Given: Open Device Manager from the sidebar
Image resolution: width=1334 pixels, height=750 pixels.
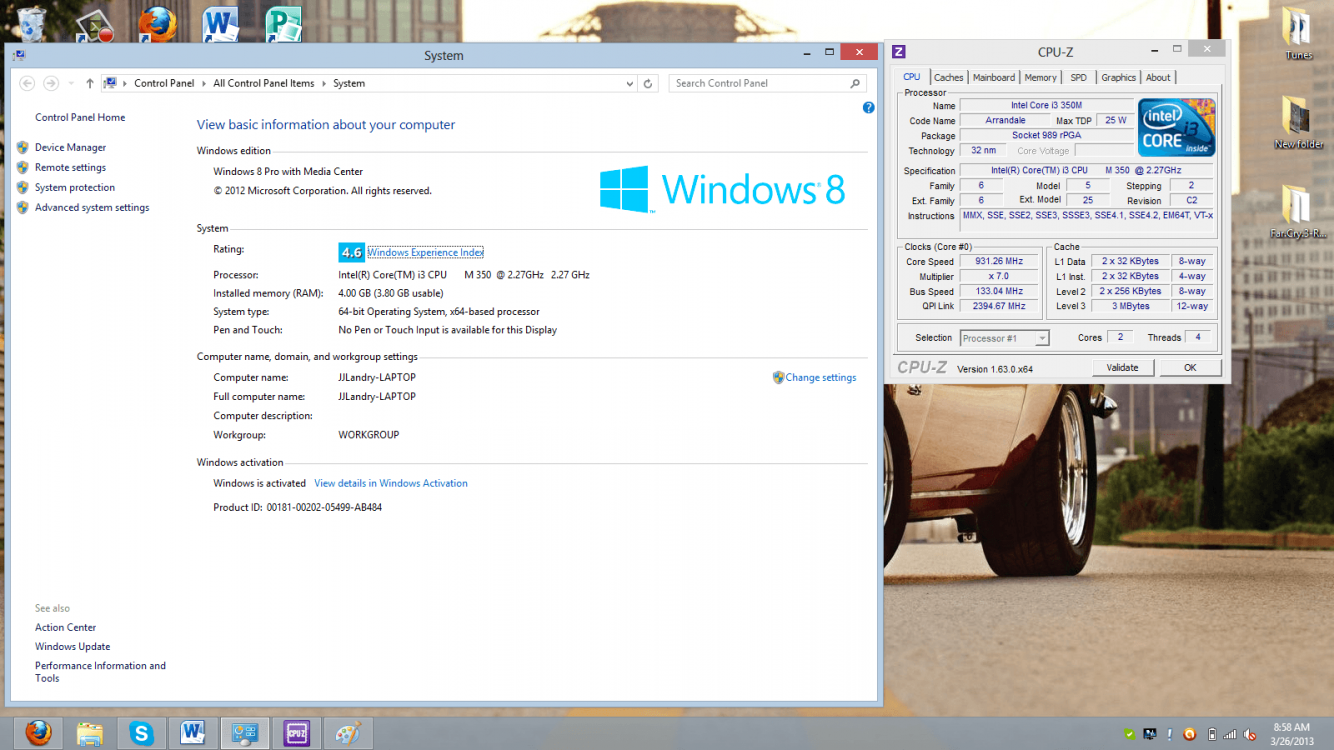Looking at the screenshot, I should click(70, 147).
